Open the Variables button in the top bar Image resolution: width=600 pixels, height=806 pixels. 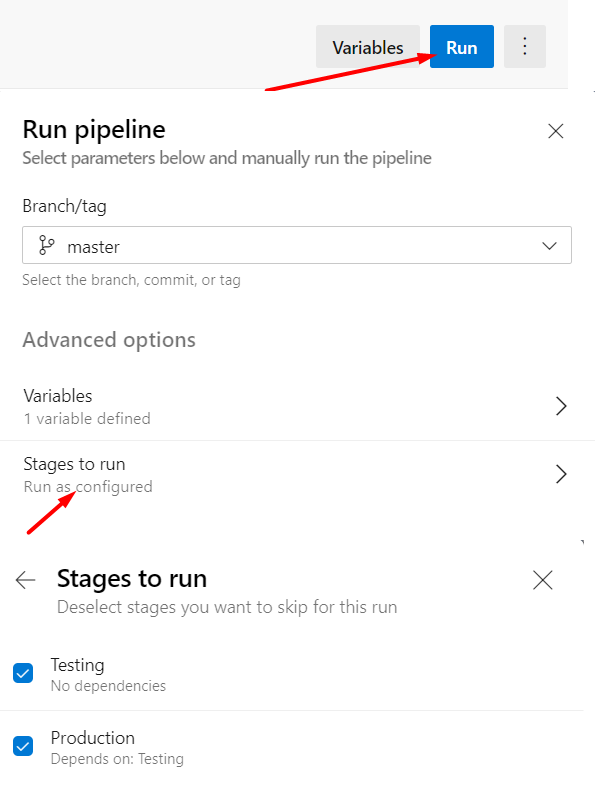pos(367,47)
